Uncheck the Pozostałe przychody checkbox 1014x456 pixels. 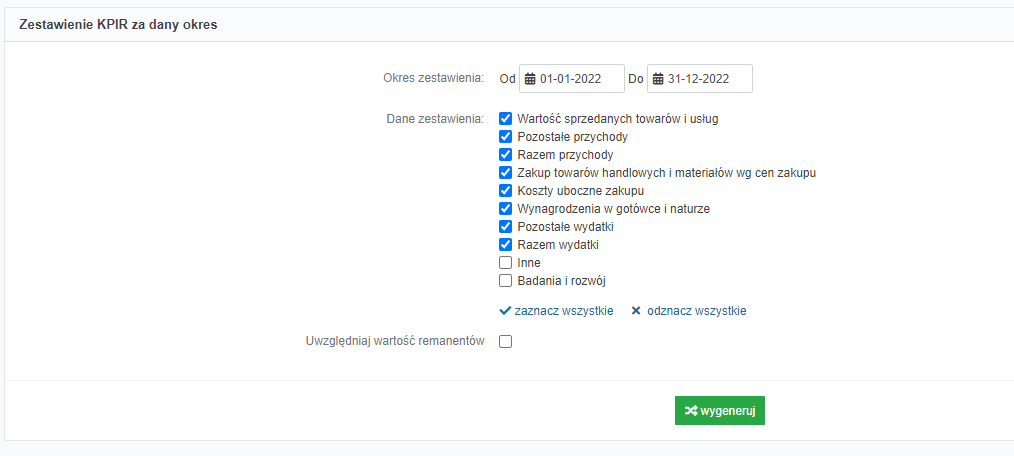click(x=506, y=136)
